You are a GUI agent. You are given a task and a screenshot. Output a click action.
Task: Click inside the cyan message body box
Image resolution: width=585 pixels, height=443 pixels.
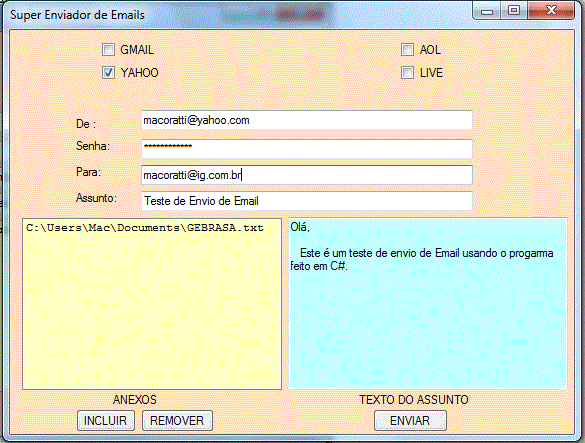(428, 325)
